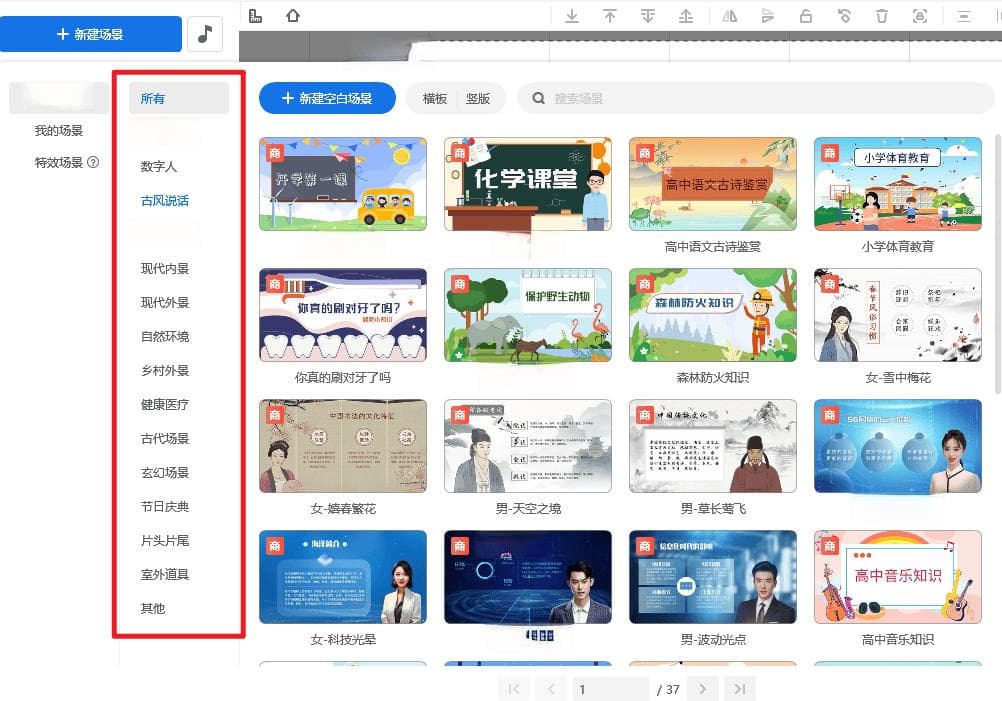Viewport: 1002px width, 701px height.
Task: Select the 其他 category
Action: point(153,608)
